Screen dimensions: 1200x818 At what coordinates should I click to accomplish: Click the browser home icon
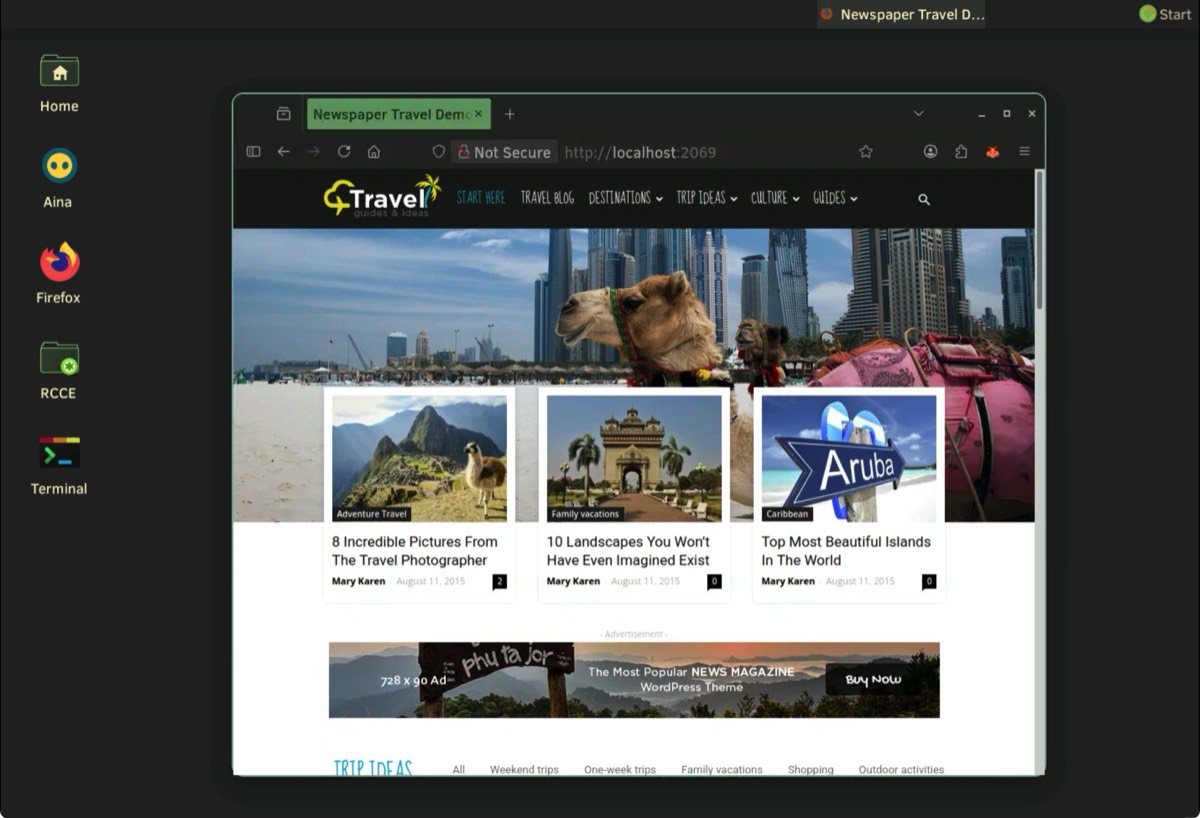(374, 152)
